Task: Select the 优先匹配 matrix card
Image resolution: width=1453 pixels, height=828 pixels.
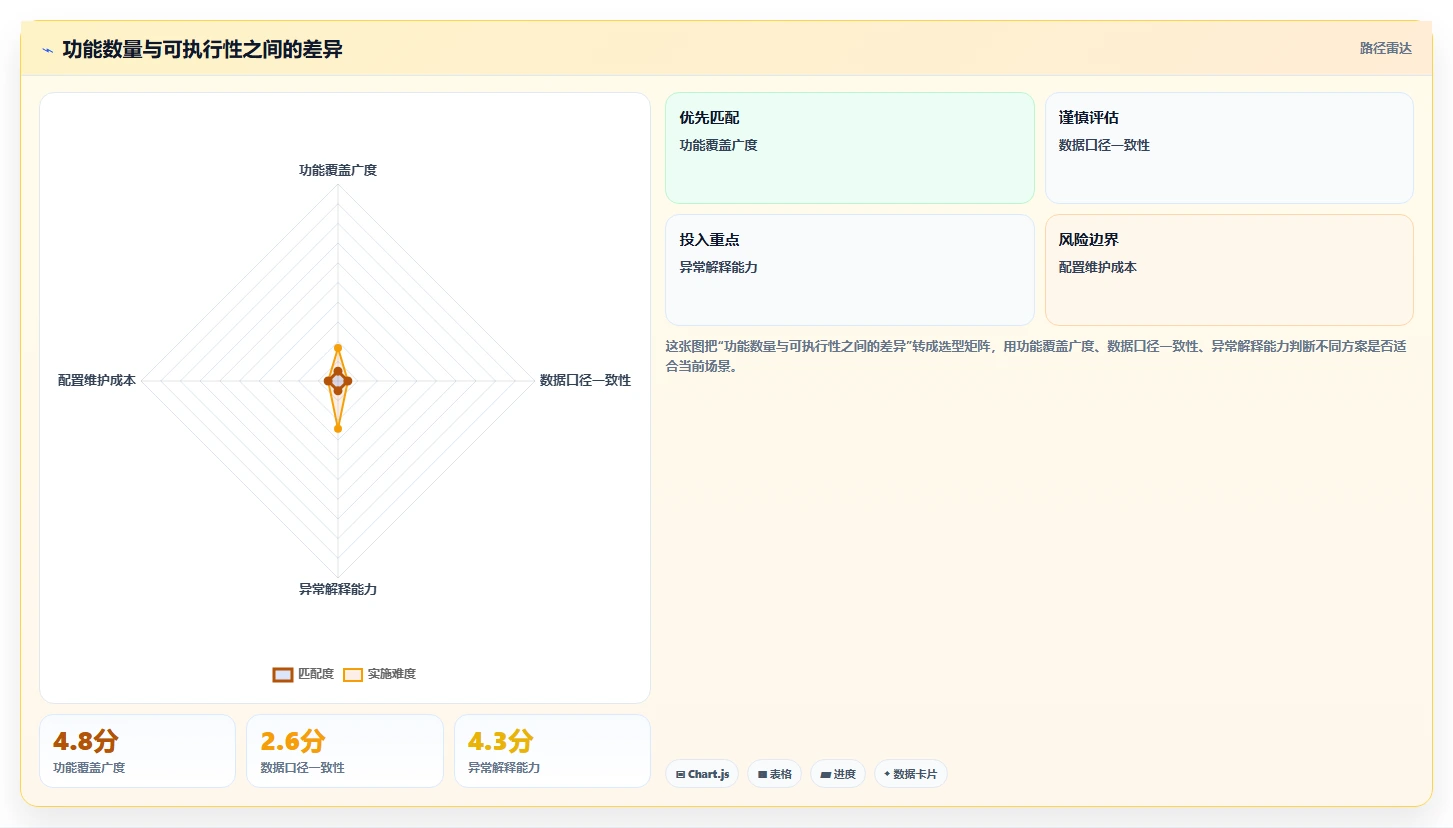Action: click(850, 148)
